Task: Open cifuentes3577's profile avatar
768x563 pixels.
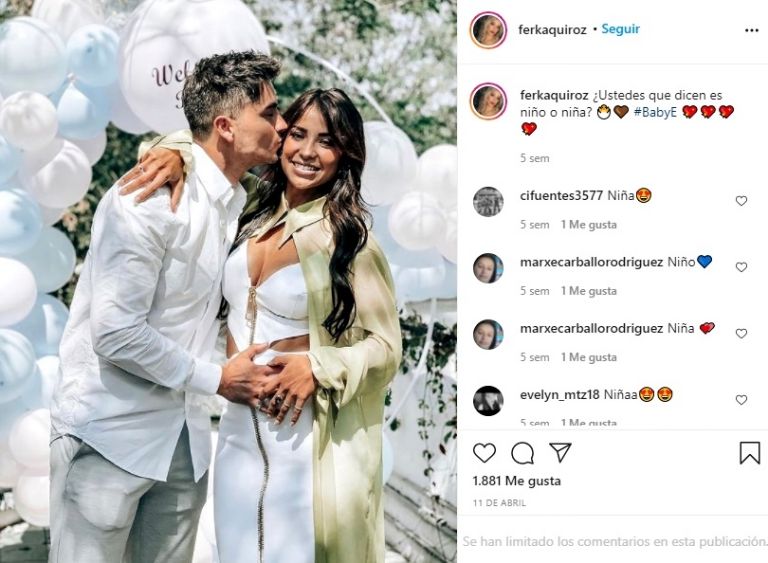Action: point(488,201)
